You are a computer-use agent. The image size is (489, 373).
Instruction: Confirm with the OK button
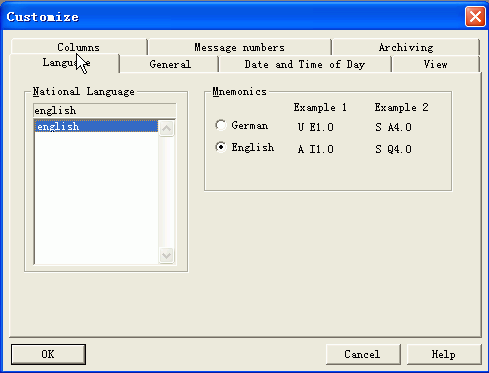click(48, 354)
